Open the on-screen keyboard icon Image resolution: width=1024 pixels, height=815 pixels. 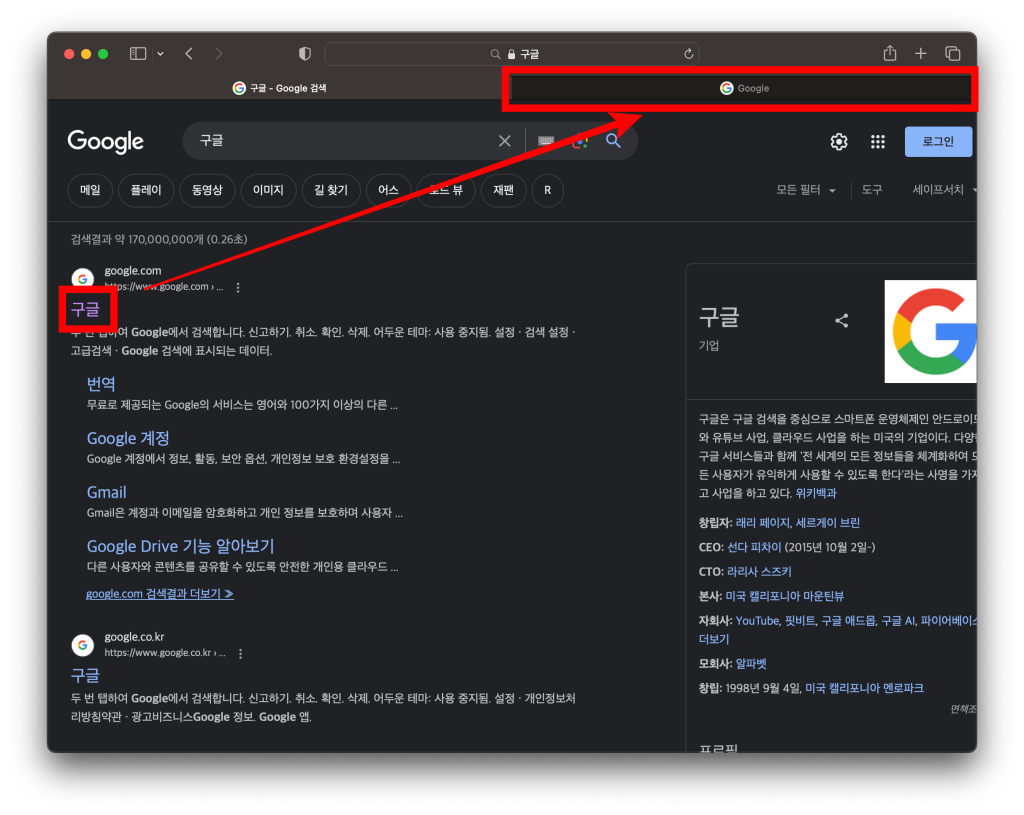(x=546, y=141)
